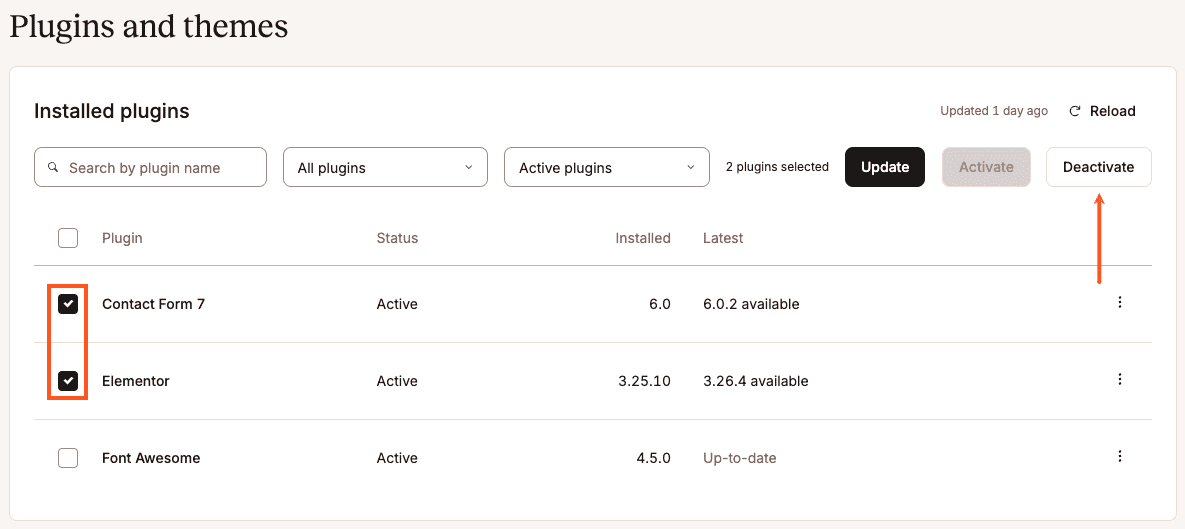
Task: Click the Reload circular arrow icon
Action: point(1075,111)
